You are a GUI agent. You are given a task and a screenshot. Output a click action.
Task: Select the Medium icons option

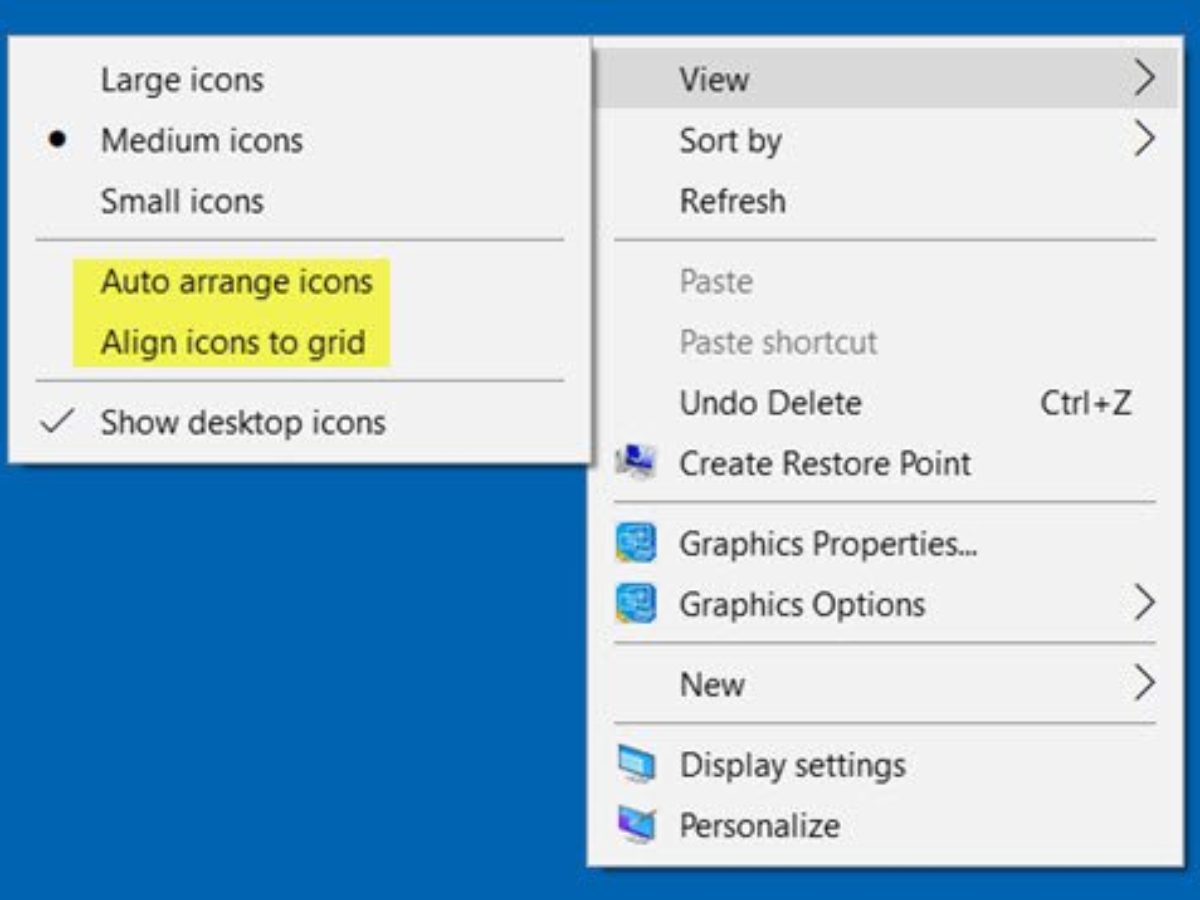(x=201, y=140)
